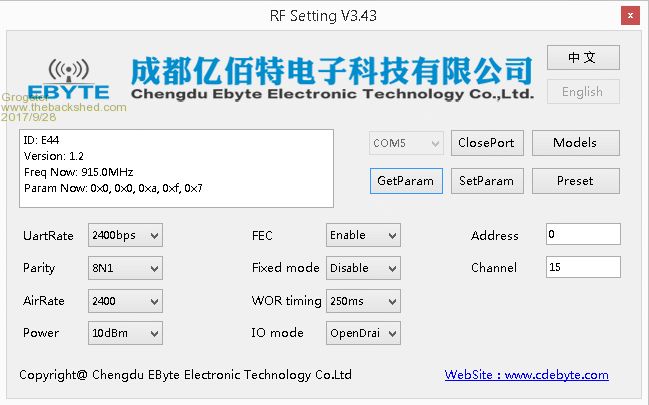649x405 pixels.
Task: Open the COM5 port dropdown
Action: coord(406,143)
